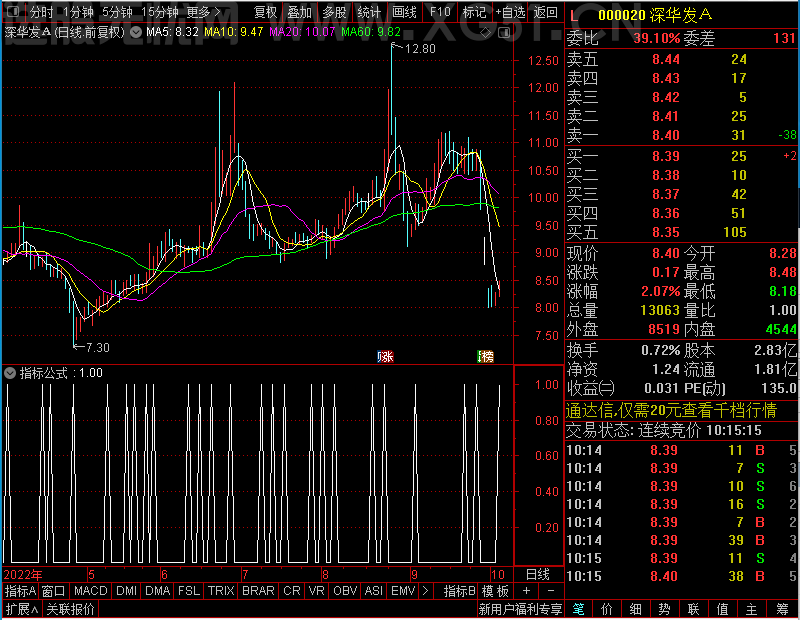Click the + button to add indicator window
Image resolution: width=800 pixels, height=620 pixels.
[x=527, y=591]
